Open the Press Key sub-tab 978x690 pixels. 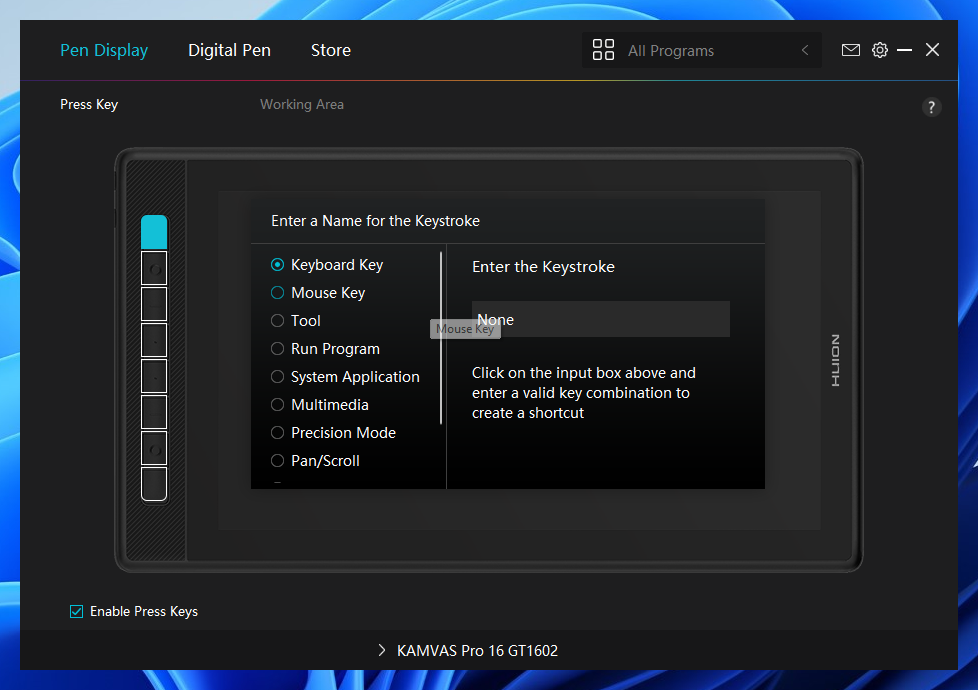pyautogui.click(x=89, y=104)
